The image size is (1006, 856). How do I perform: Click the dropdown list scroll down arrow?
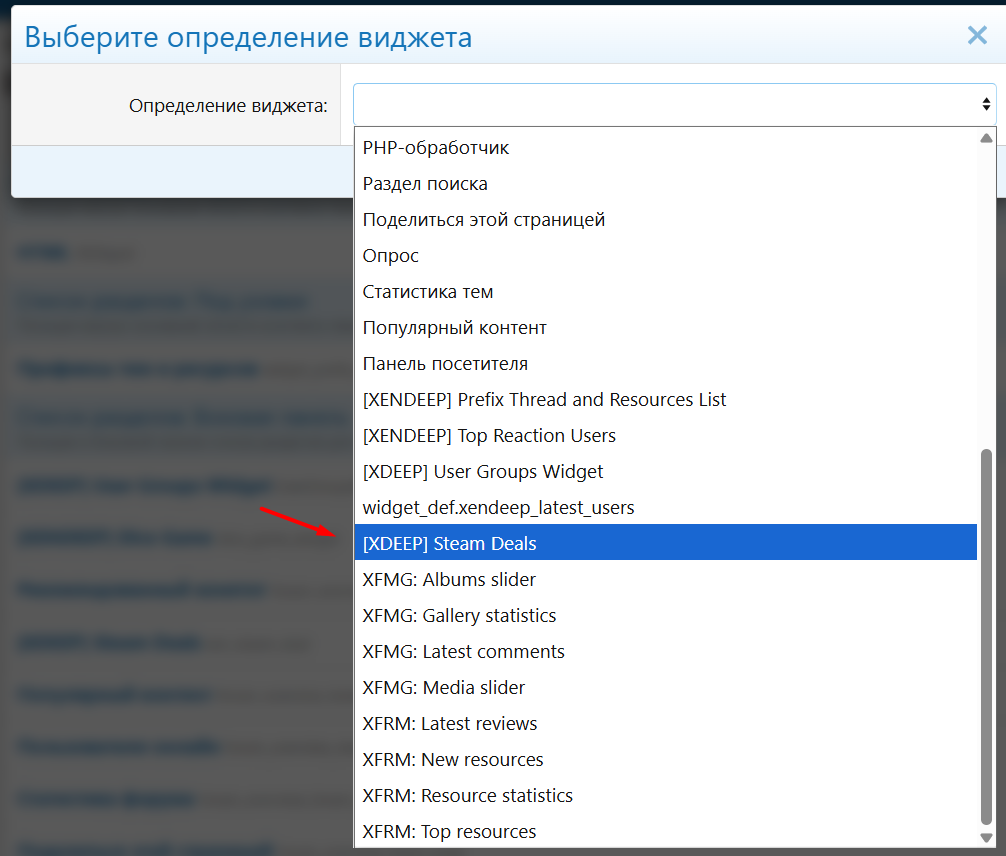pyautogui.click(x=986, y=837)
